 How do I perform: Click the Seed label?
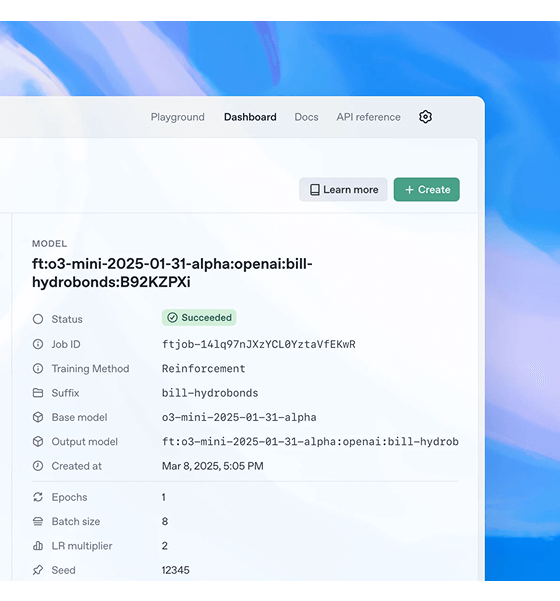pos(64,570)
